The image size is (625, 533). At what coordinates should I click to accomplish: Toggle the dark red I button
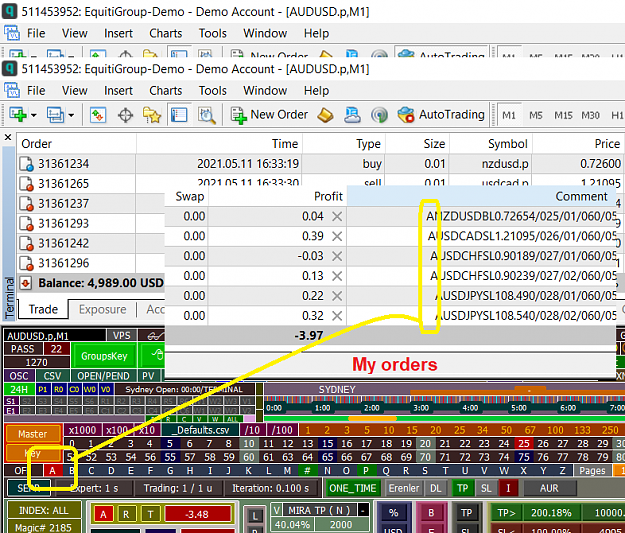[x=508, y=488]
